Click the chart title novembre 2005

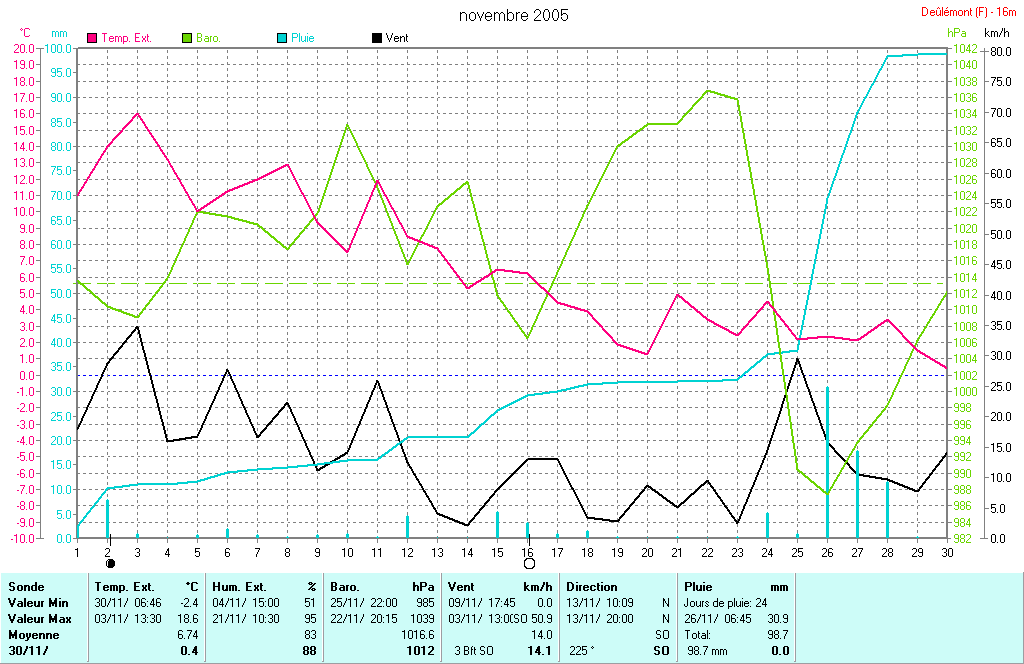click(513, 15)
